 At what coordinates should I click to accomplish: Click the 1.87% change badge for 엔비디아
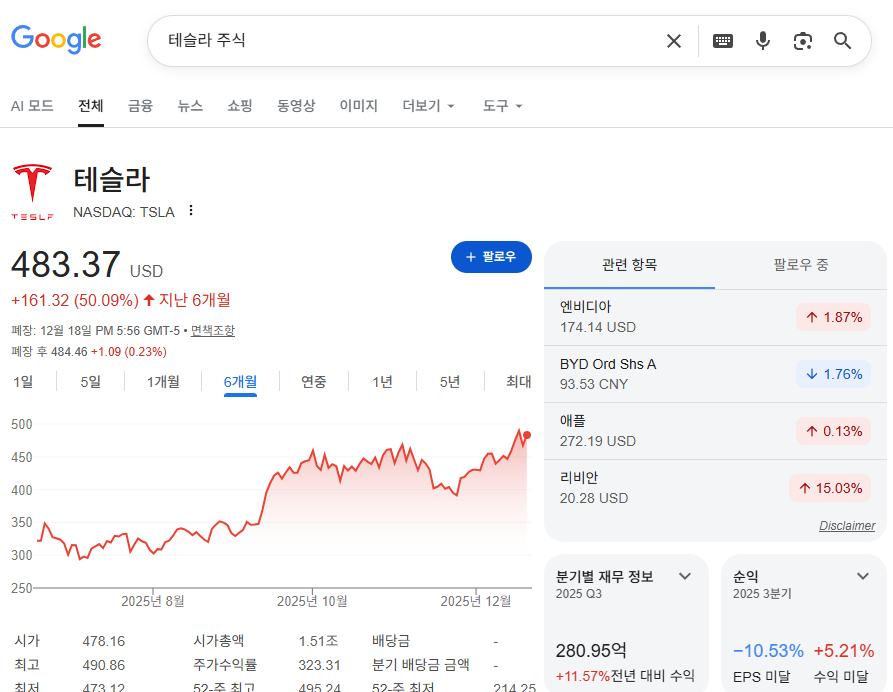[834, 317]
